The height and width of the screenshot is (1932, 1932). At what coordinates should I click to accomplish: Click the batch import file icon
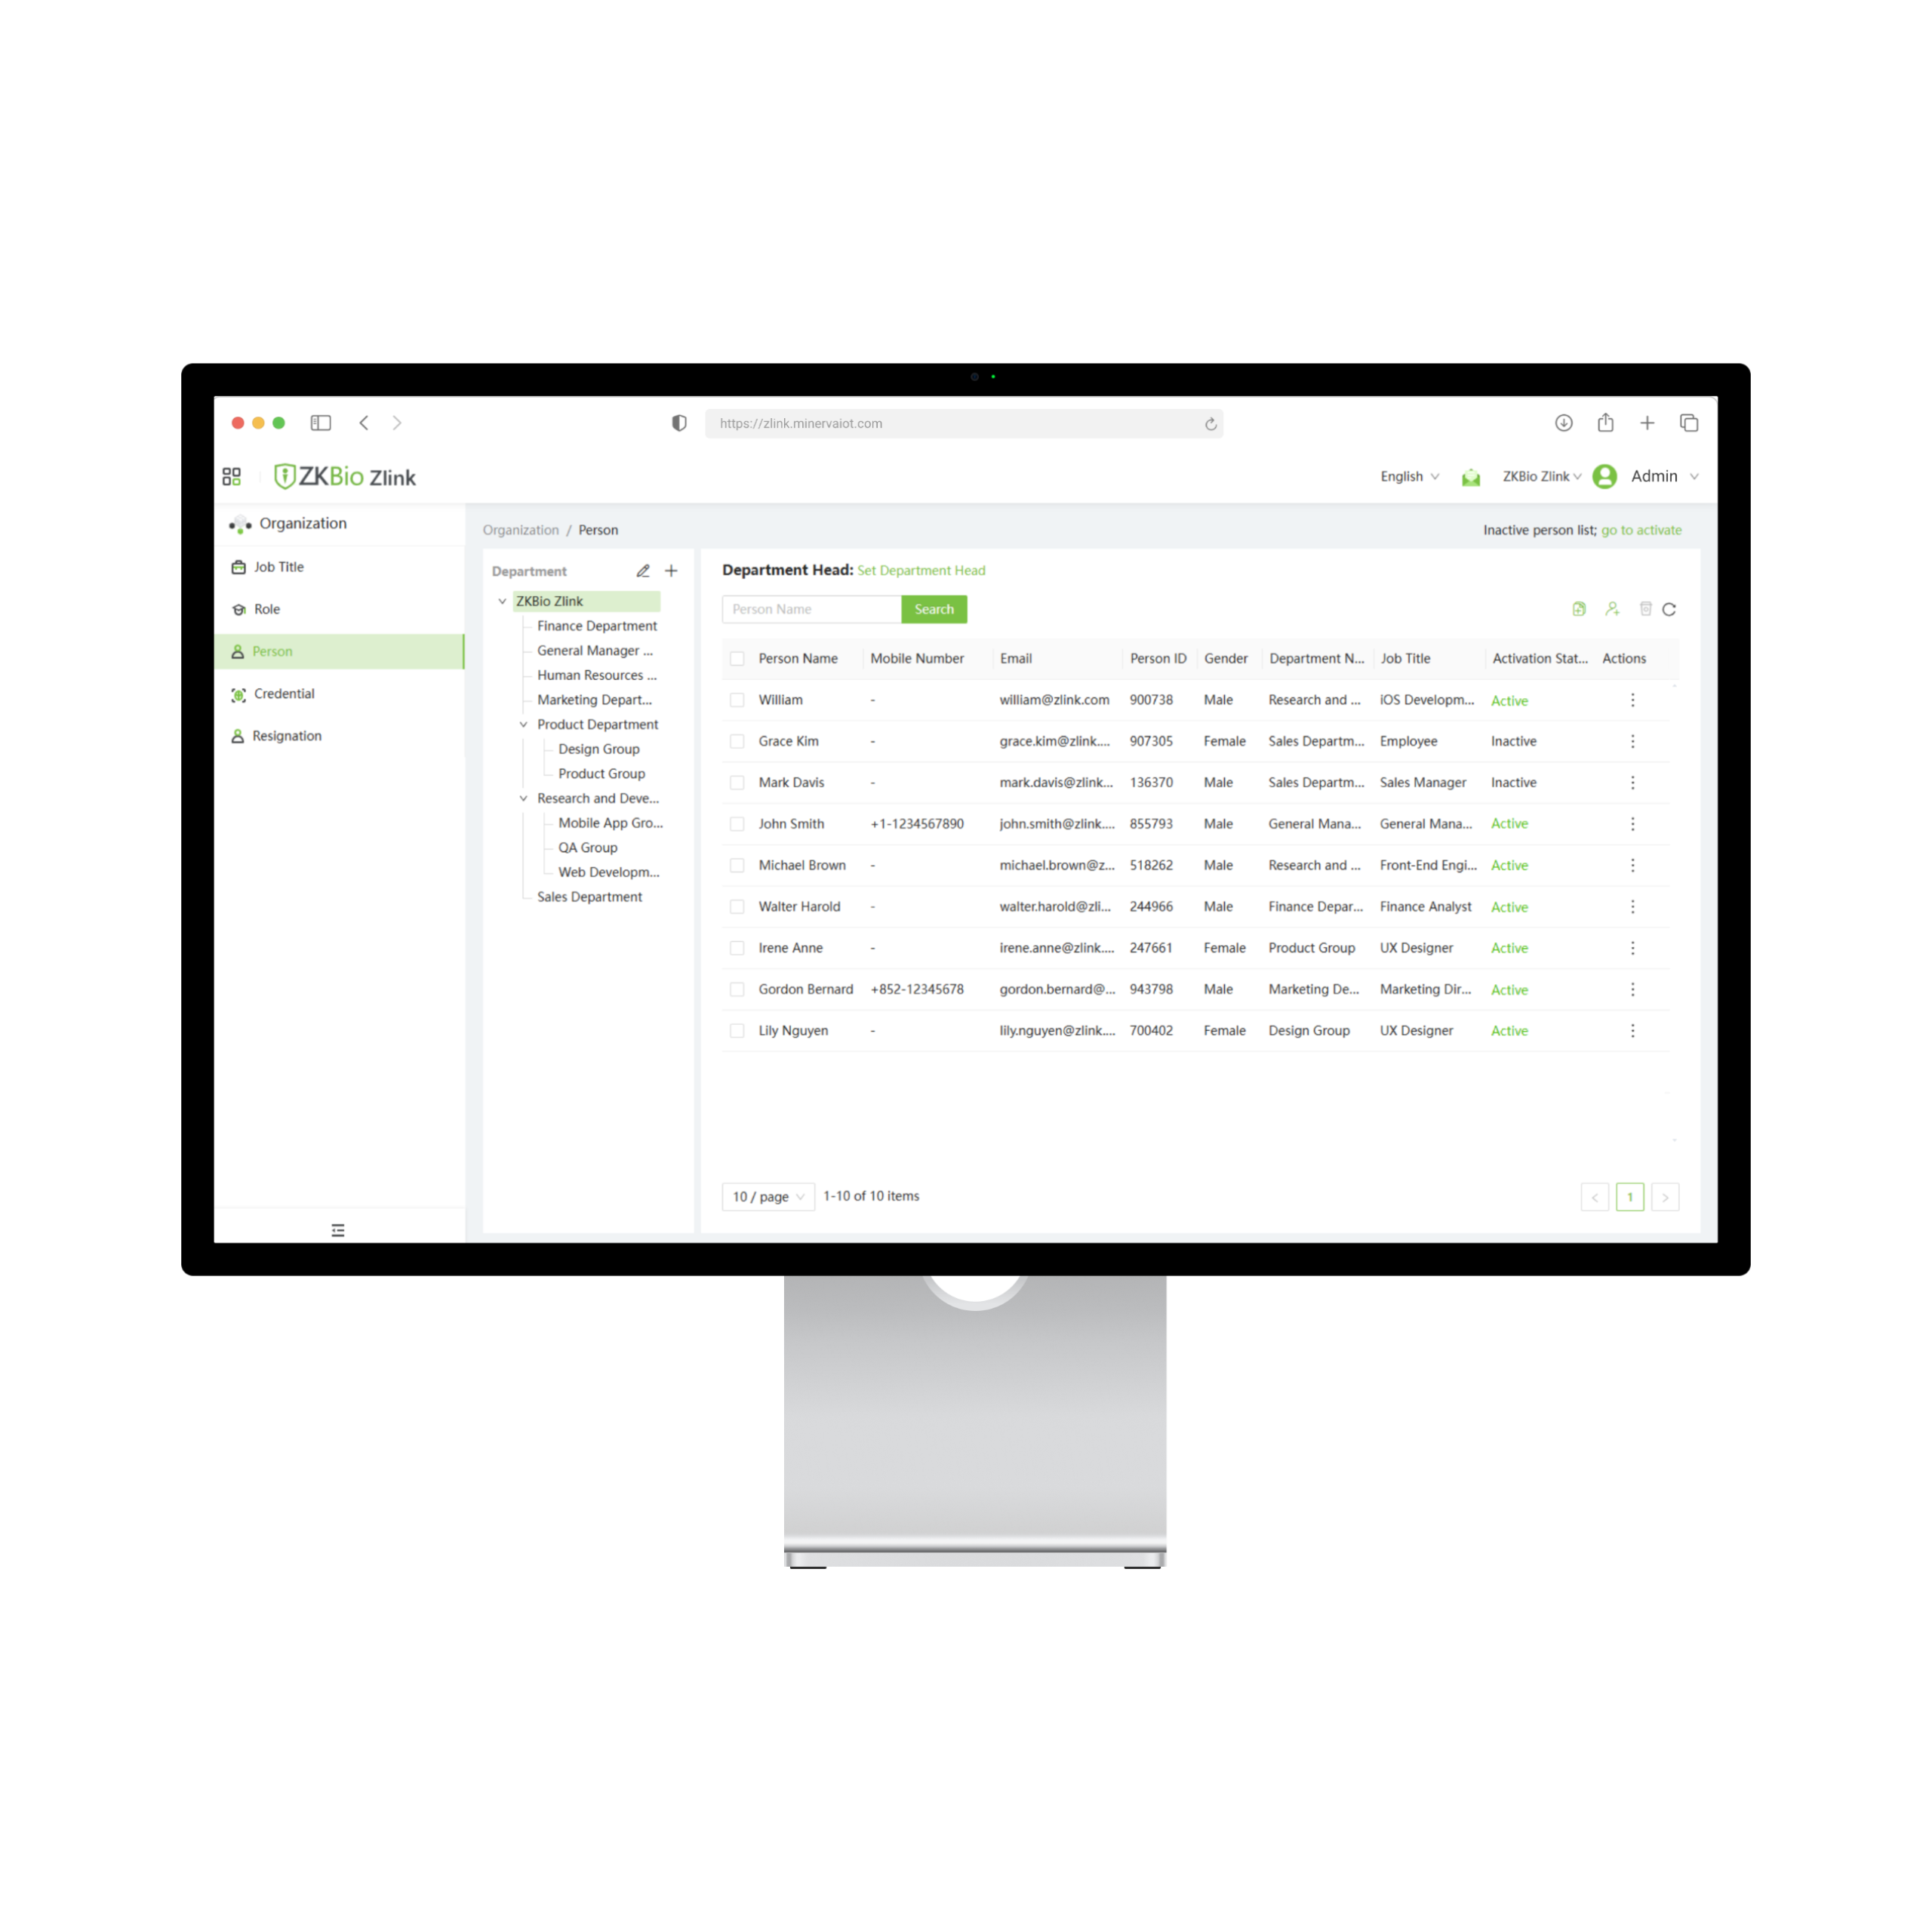tap(1579, 609)
